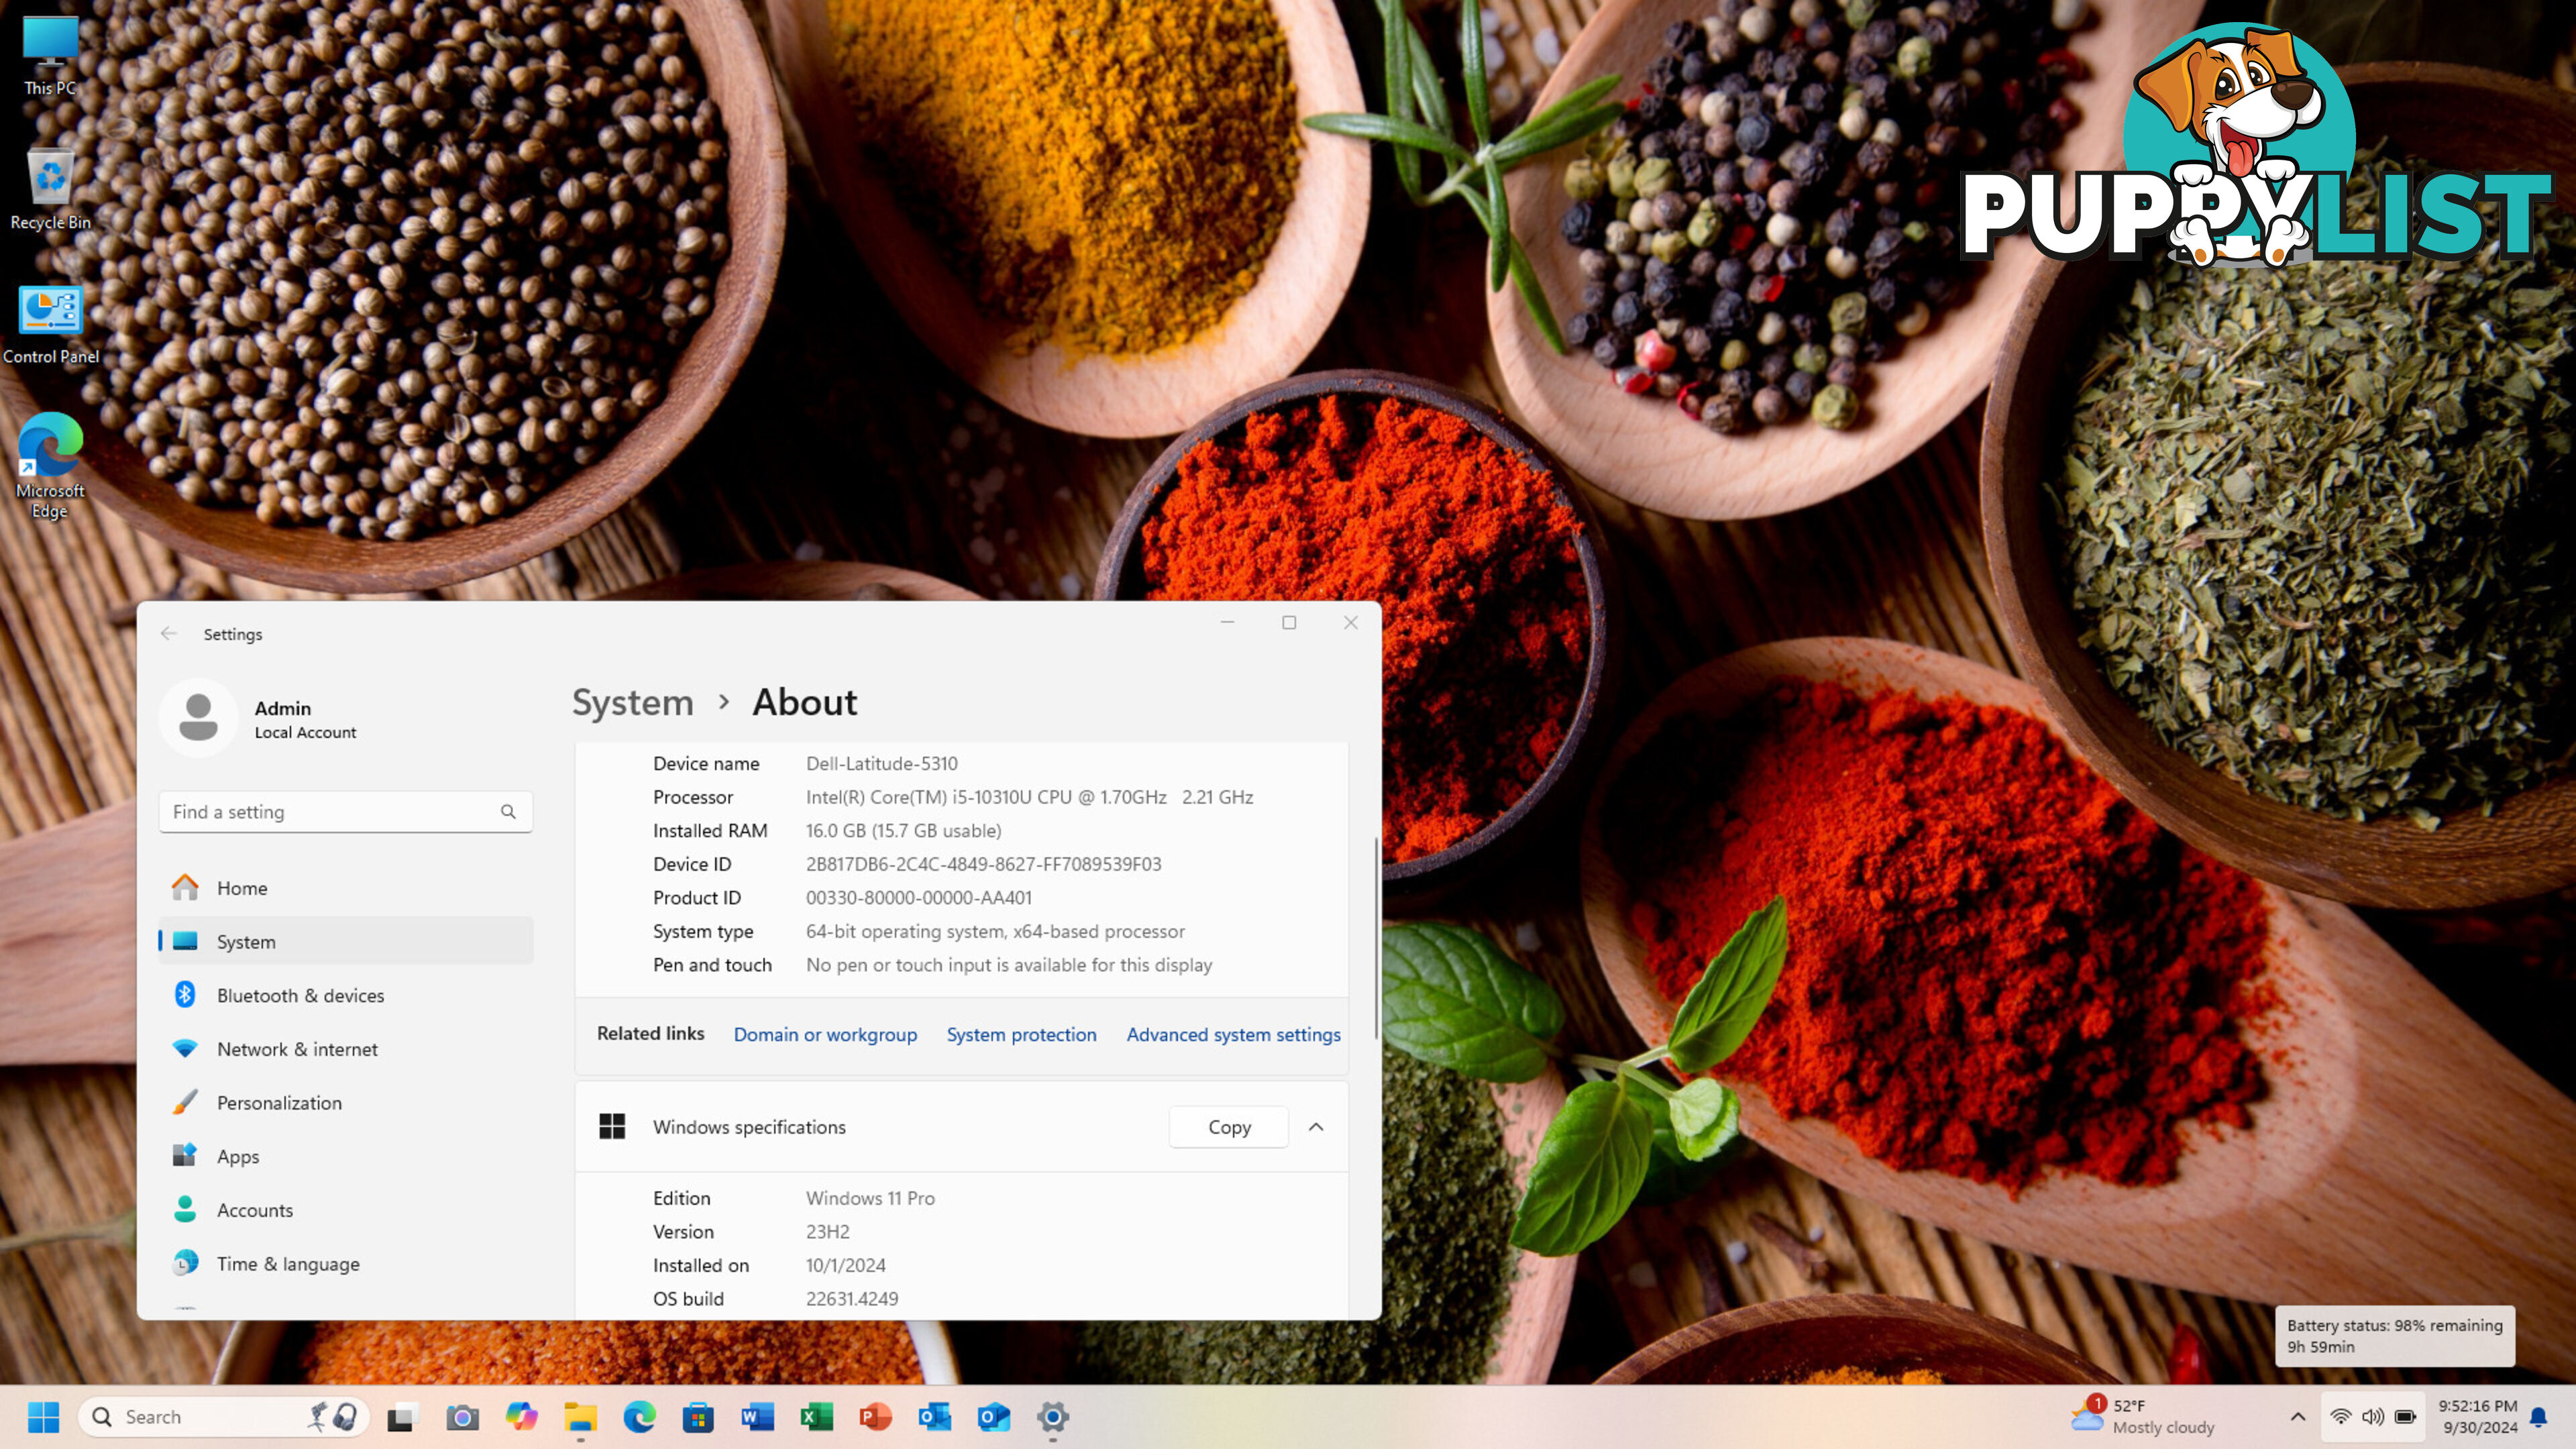Click the volume speaker tray icon
Viewport: 2576px width, 1449px height.
point(2373,1416)
